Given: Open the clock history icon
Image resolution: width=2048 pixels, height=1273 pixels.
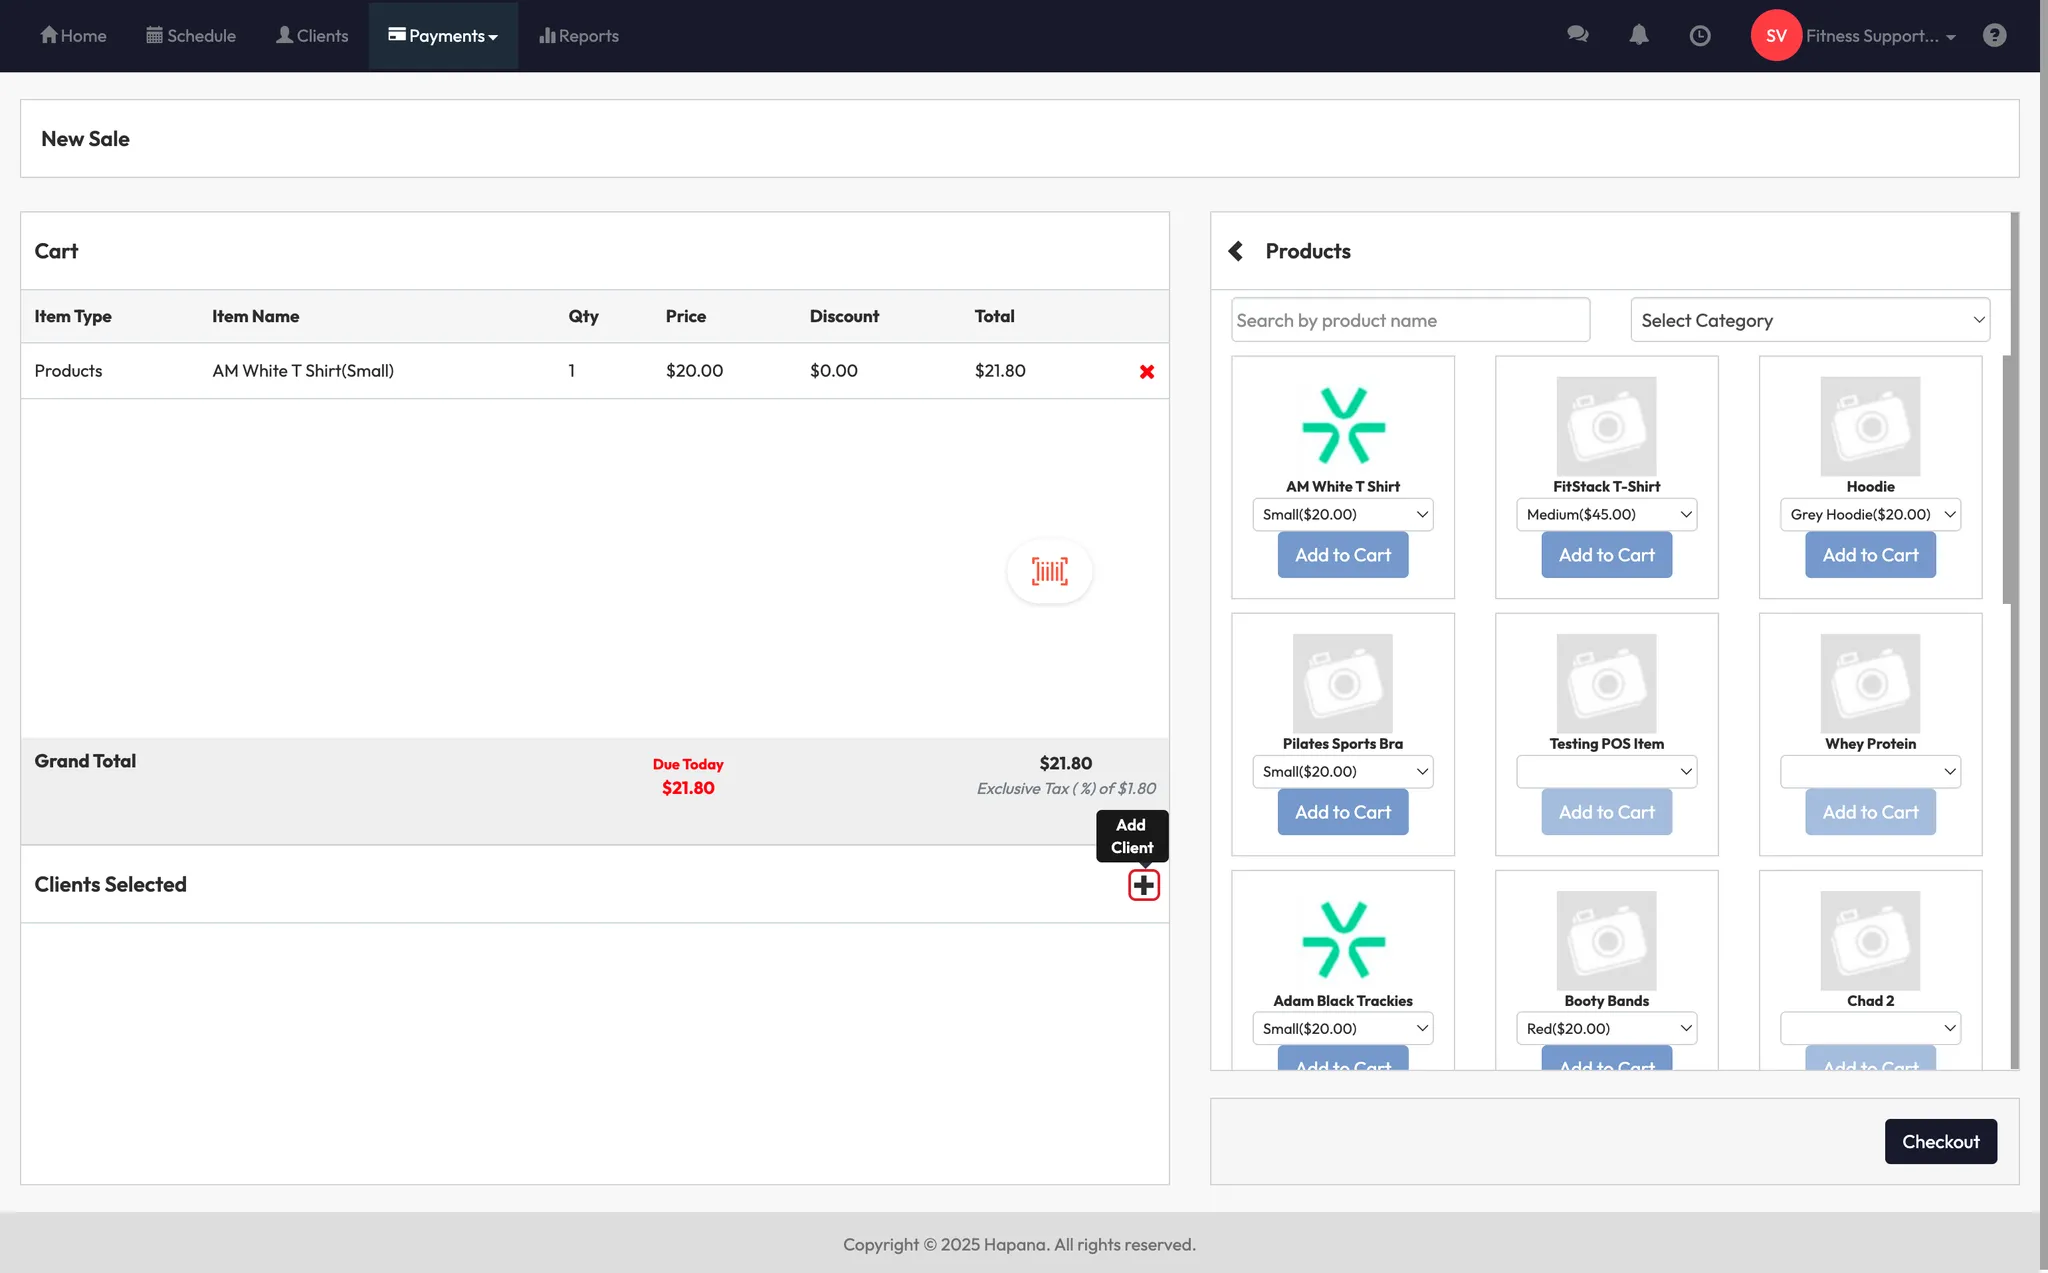Looking at the screenshot, I should coord(1699,36).
